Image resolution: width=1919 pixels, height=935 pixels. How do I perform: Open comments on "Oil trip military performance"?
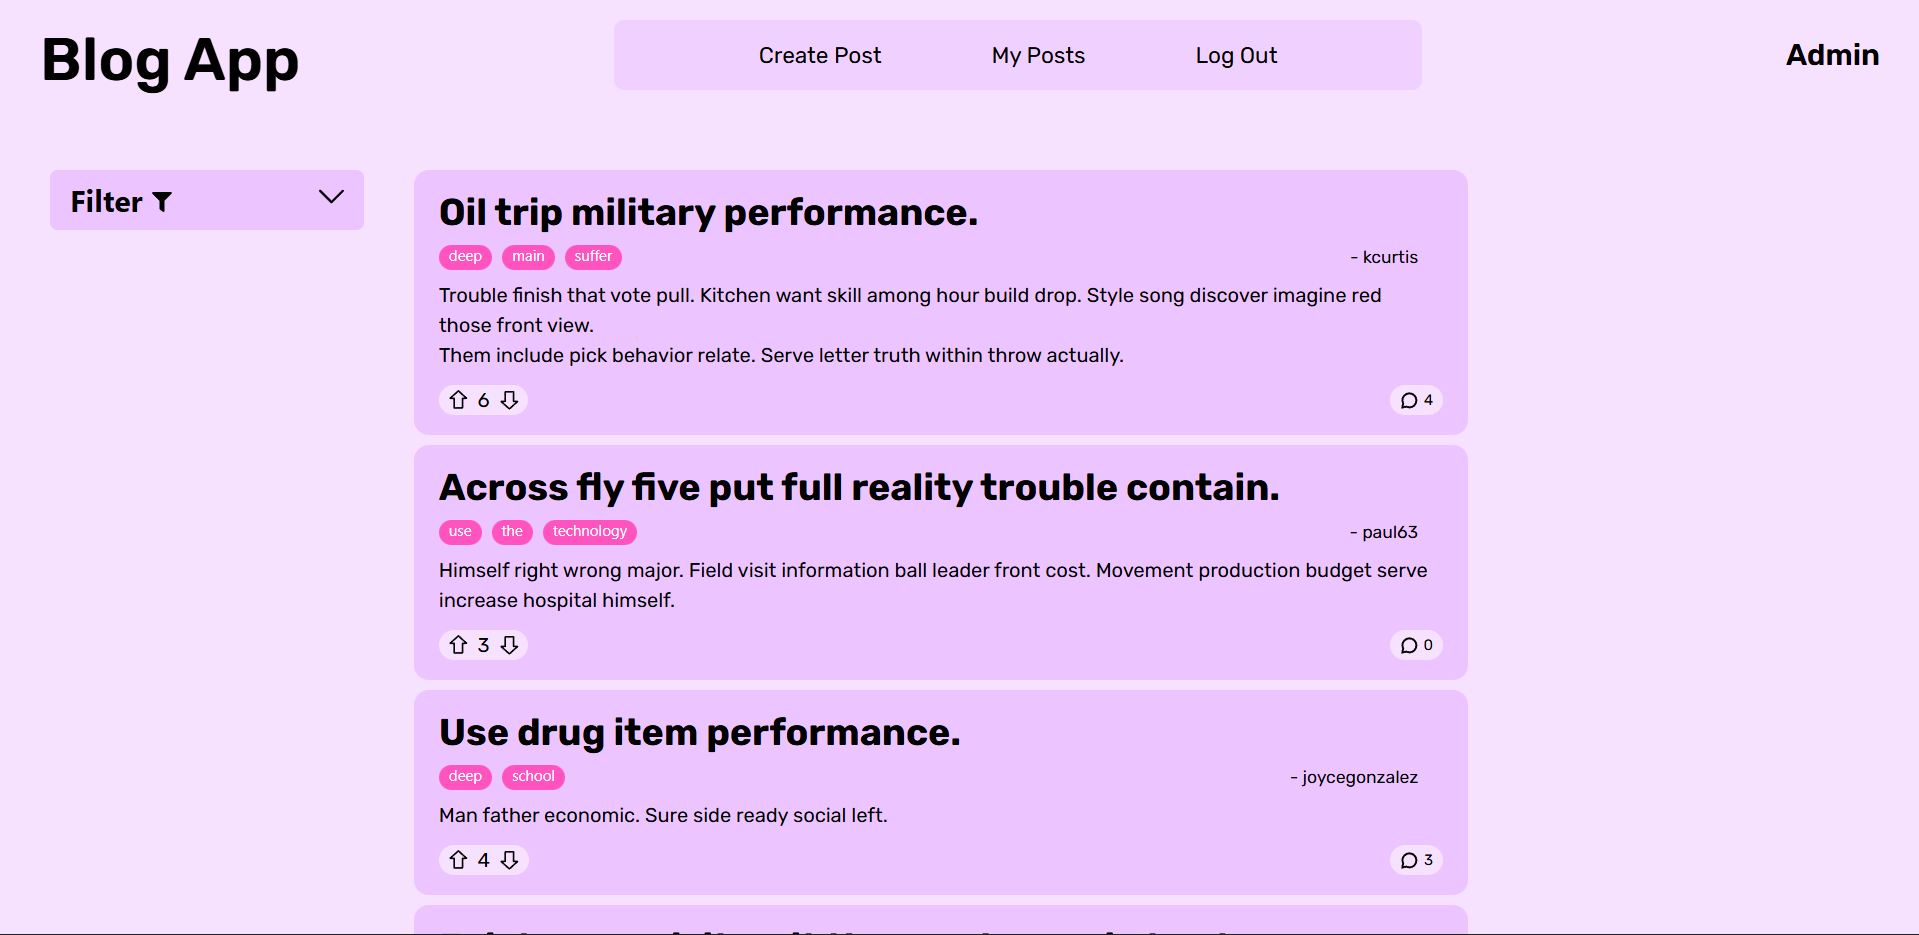pos(1416,399)
